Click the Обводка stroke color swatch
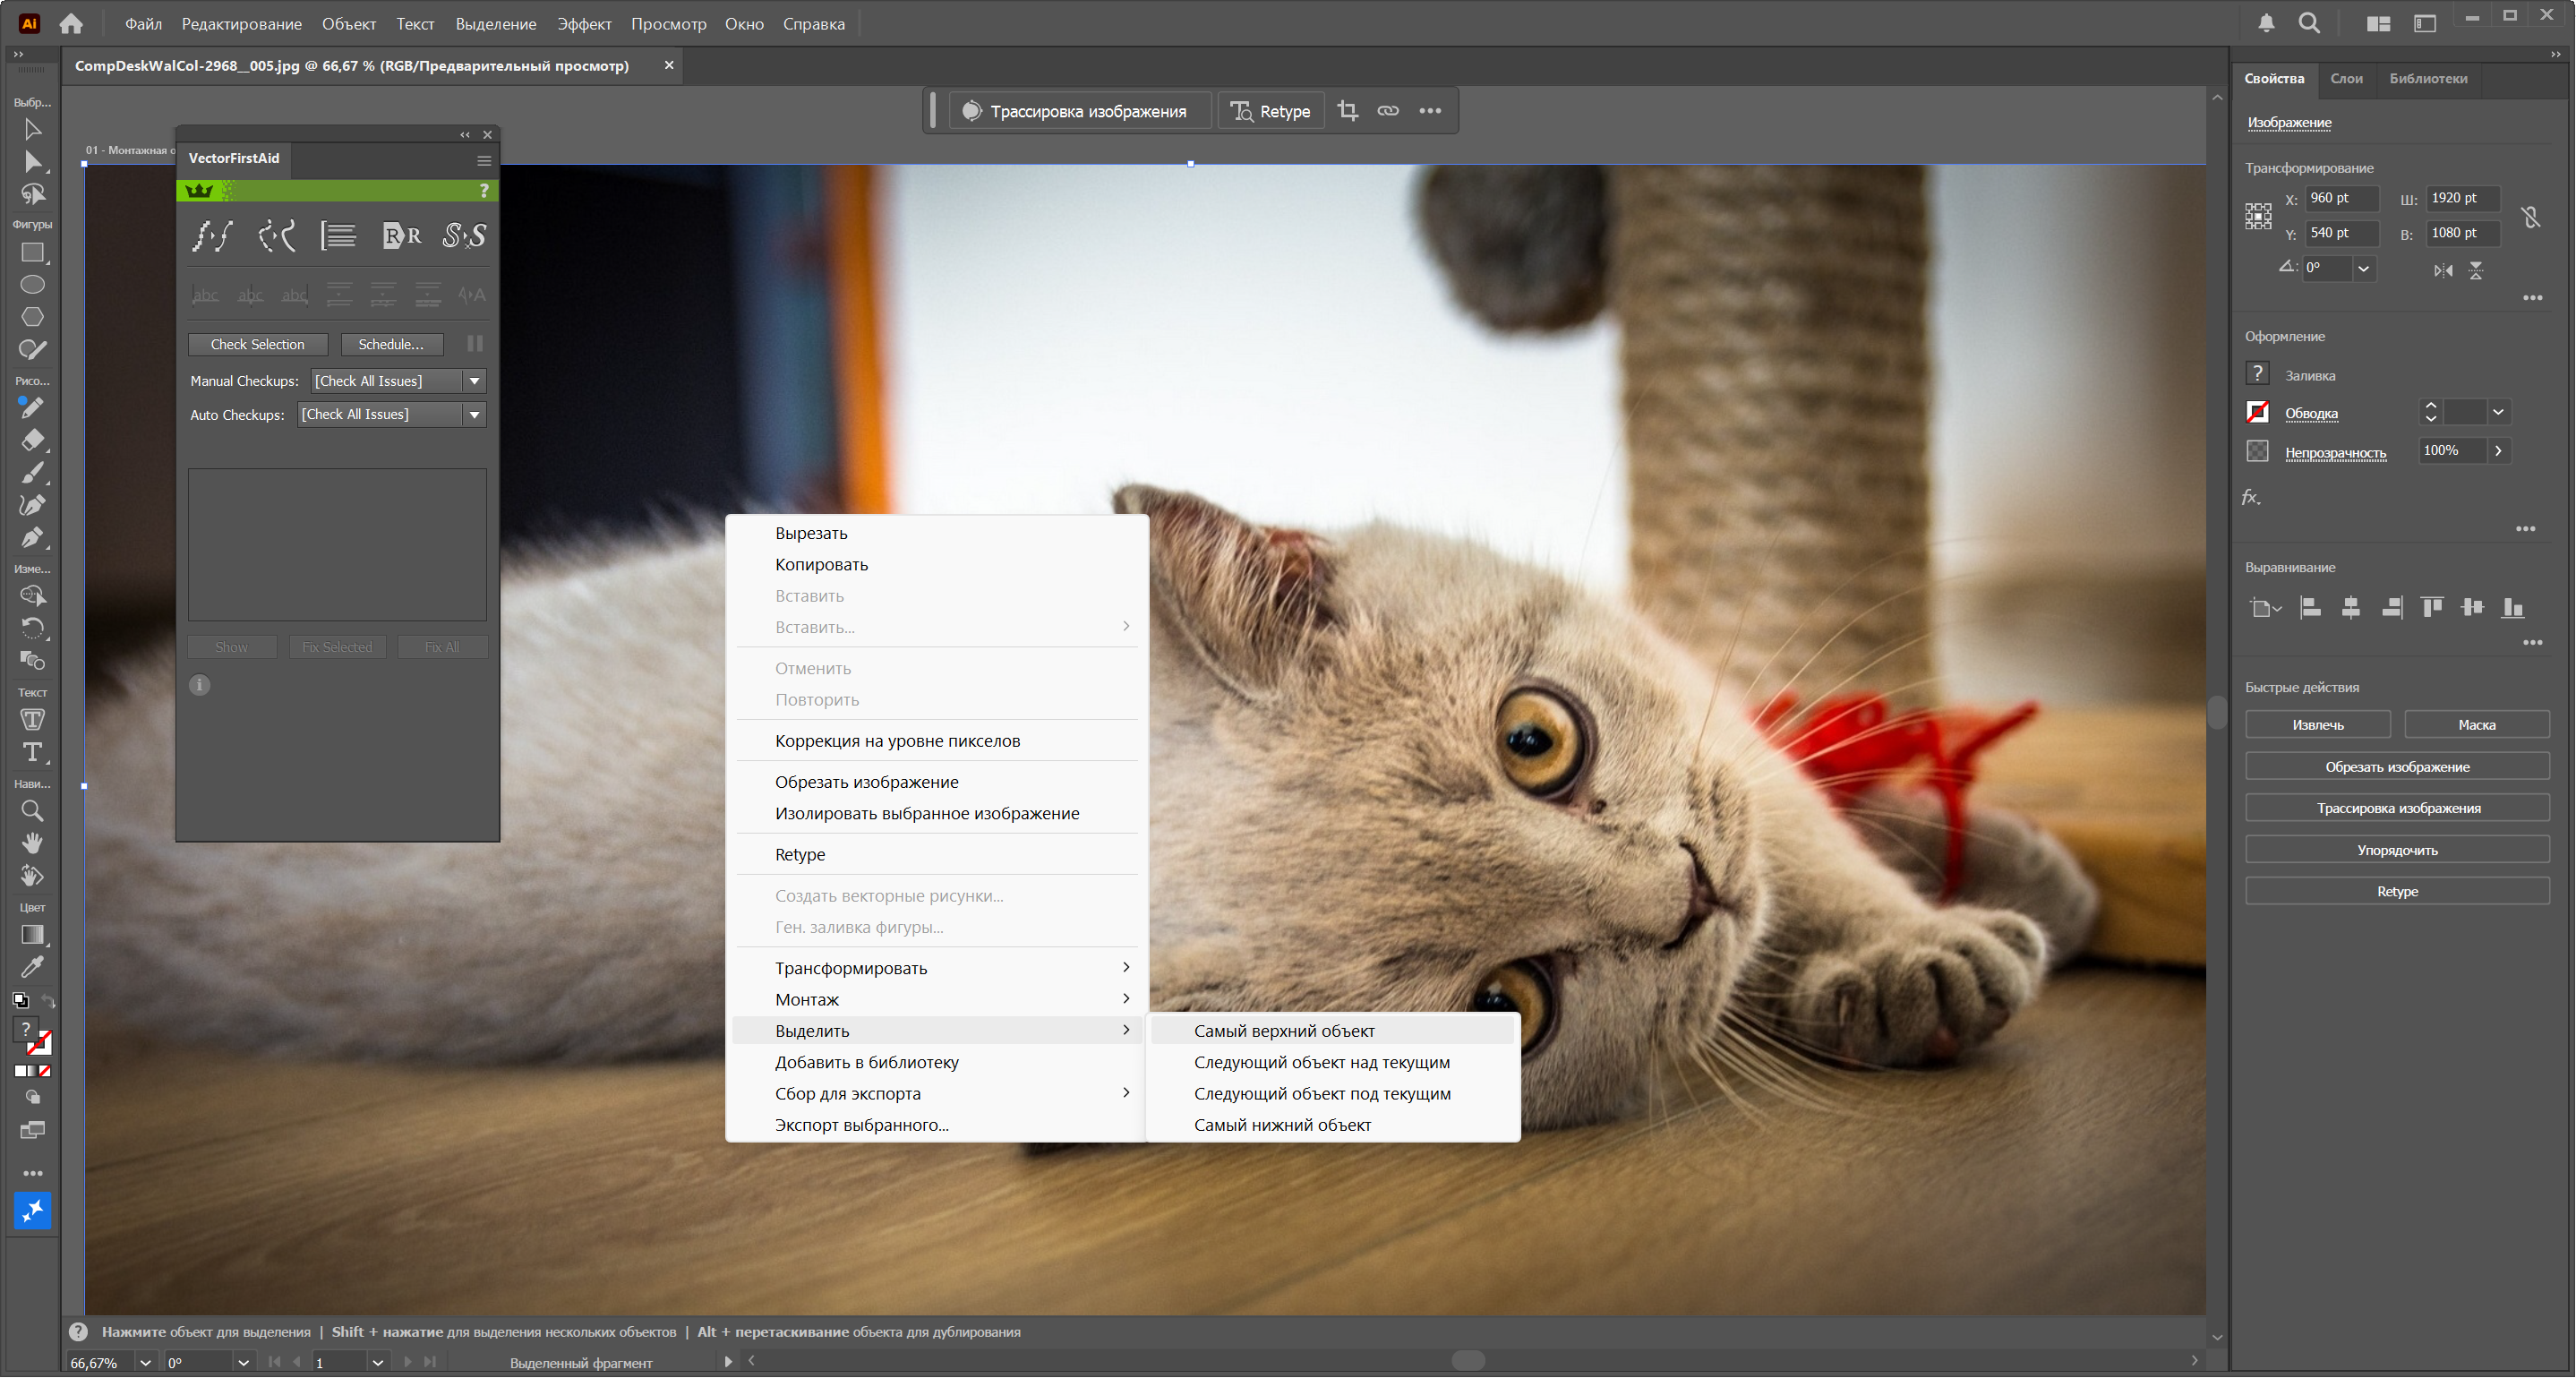The image size is (2576, 1378). tap(2258, 412)
